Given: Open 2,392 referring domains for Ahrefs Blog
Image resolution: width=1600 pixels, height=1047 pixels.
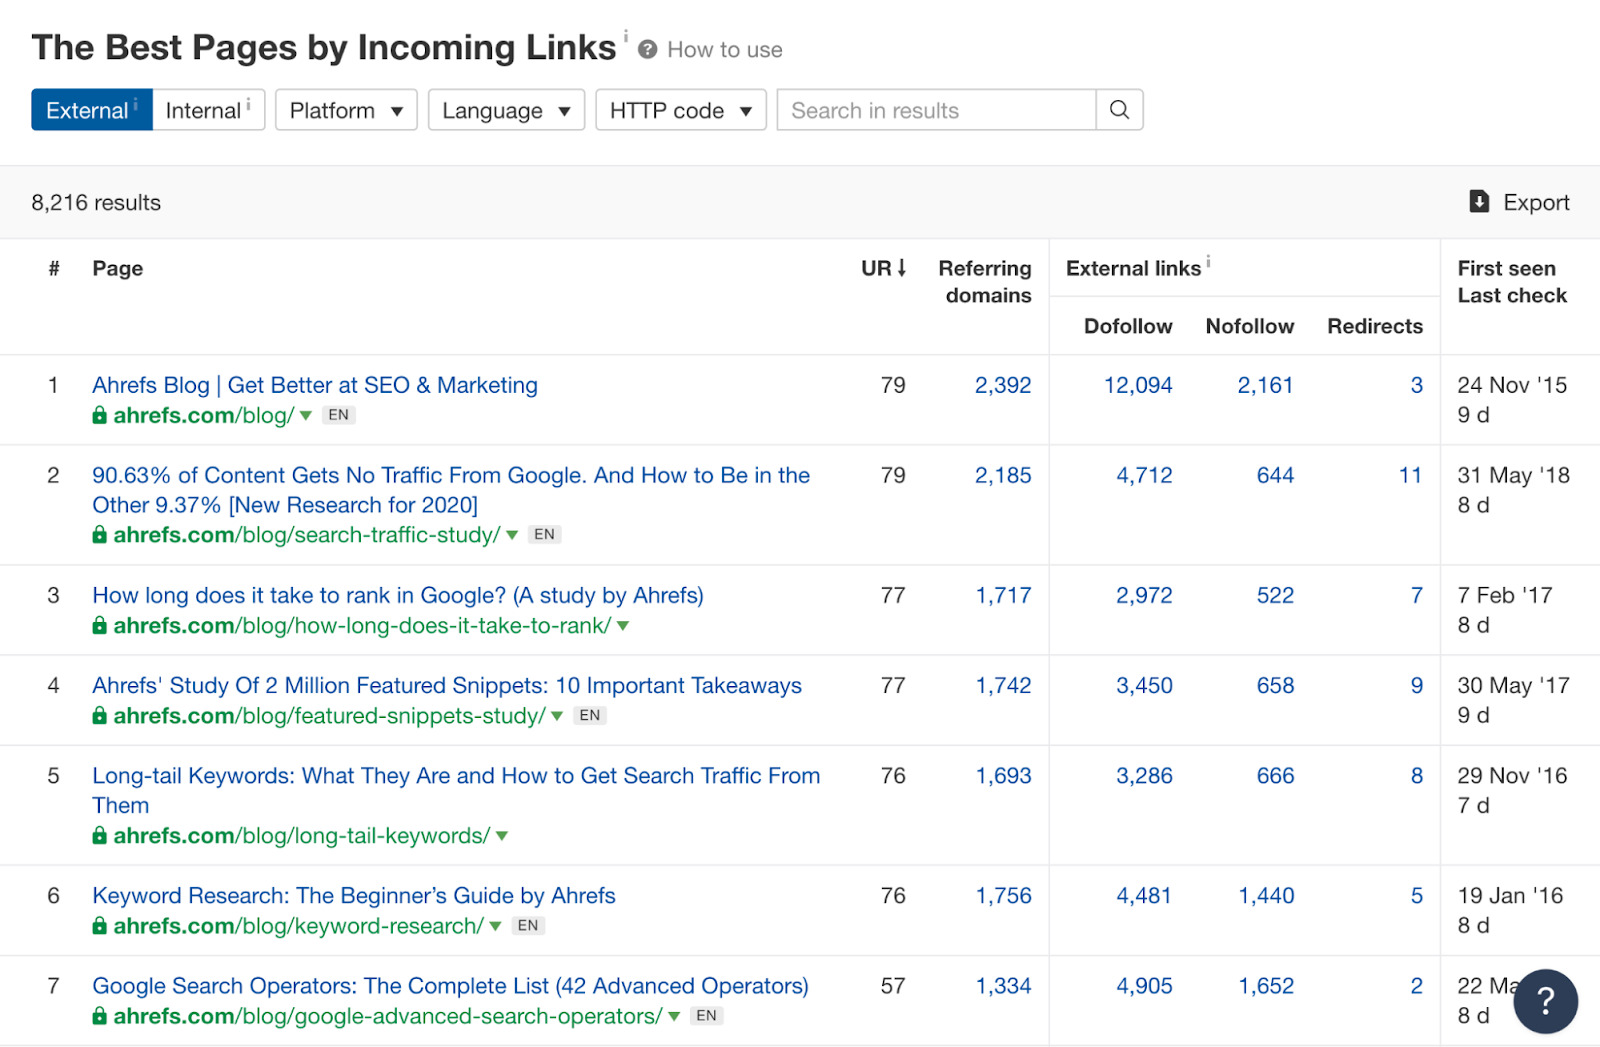Looking at the screenshot, I should coord(1002,385).
